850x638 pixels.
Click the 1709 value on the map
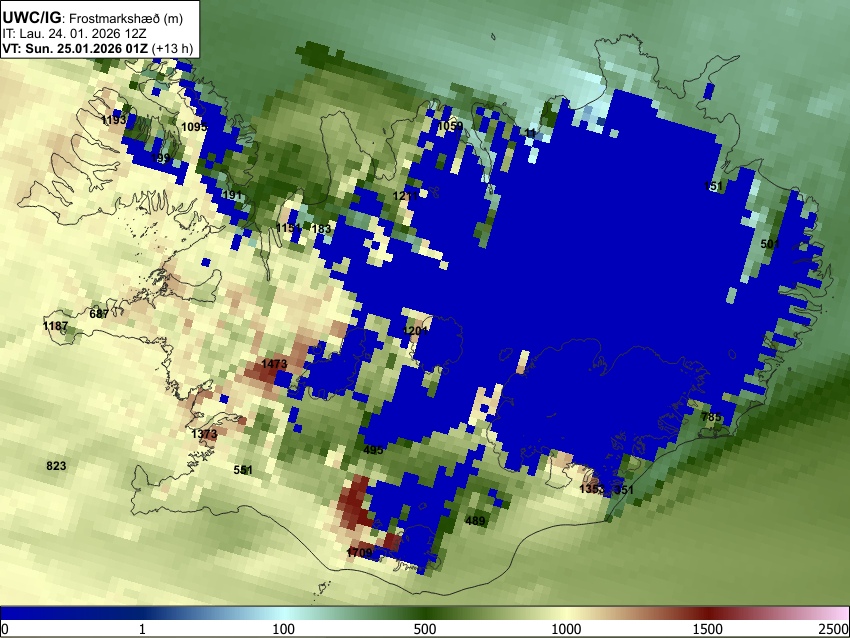[359, 552]
